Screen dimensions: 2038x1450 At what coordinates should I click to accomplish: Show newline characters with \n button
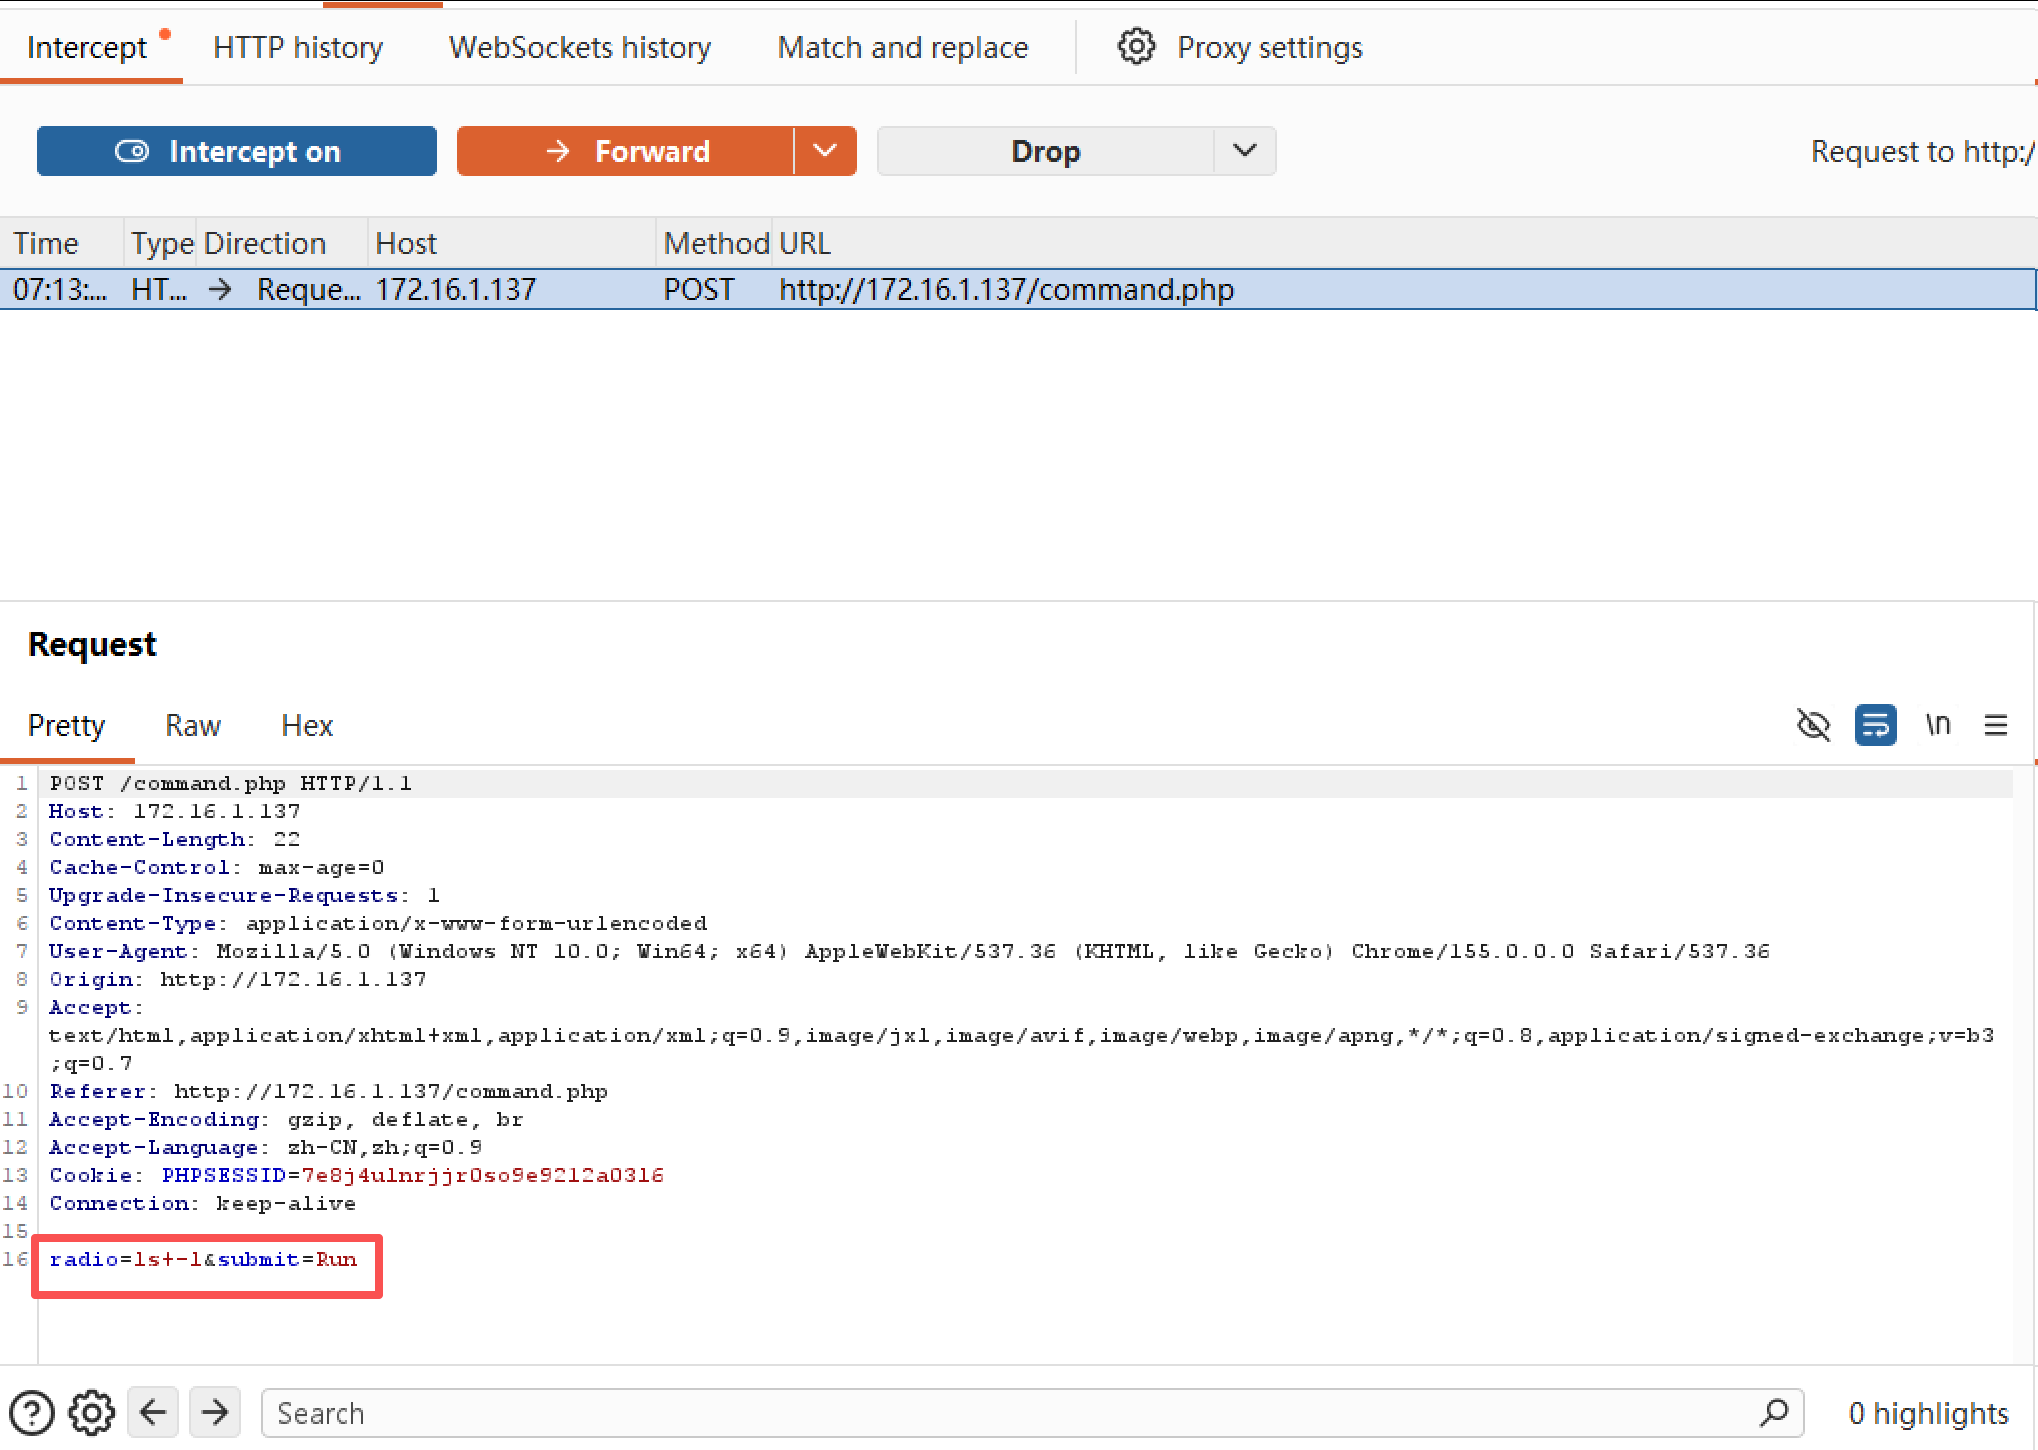click(1938, 725)
